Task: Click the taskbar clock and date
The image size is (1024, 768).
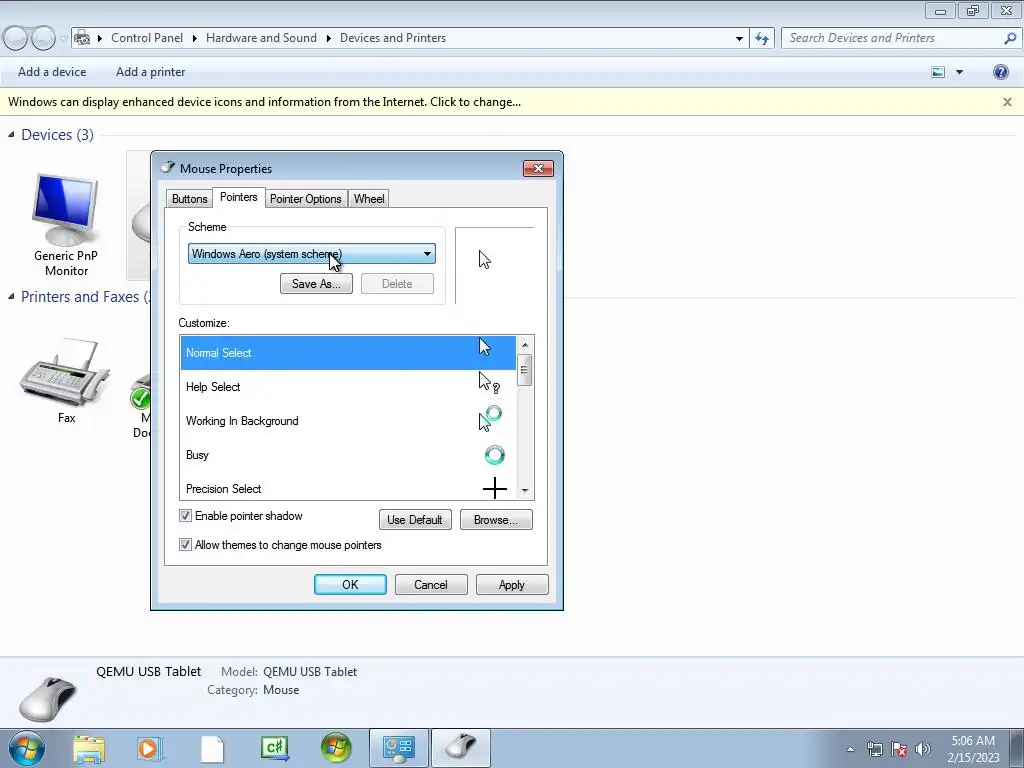Action: pyautogui.click(x=973, y=749)
